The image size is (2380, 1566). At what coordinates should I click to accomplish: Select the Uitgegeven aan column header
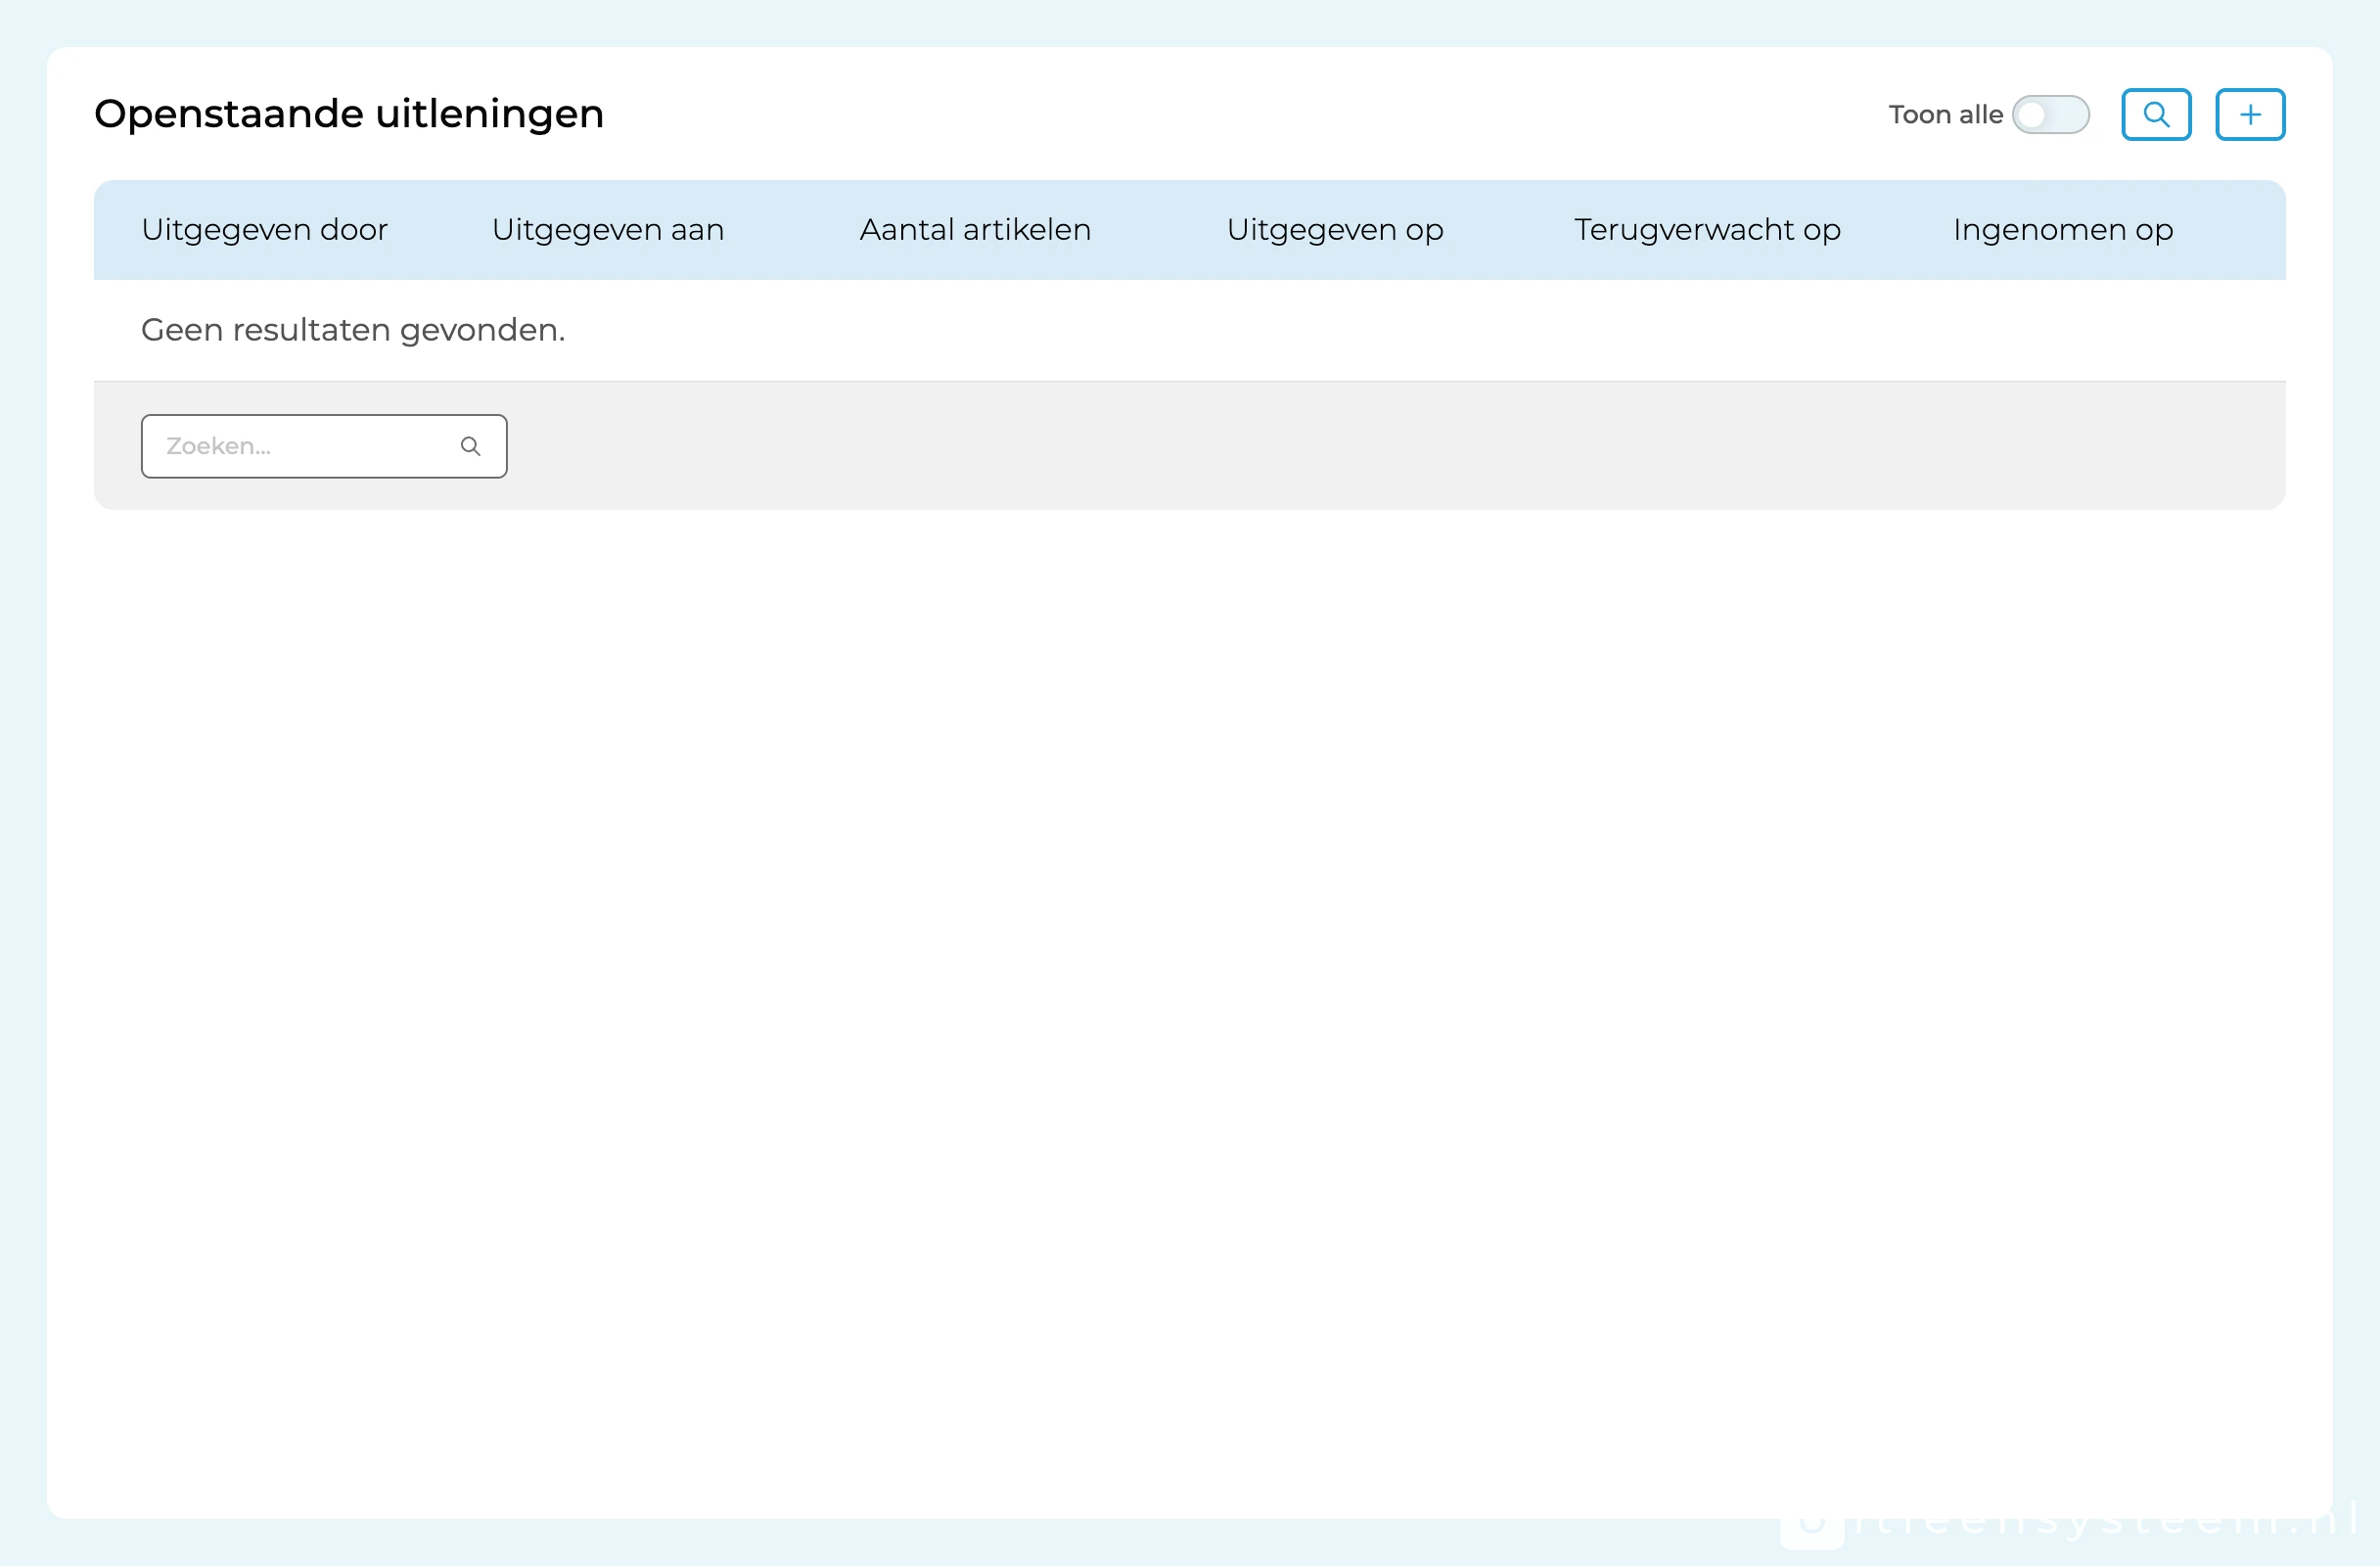(607, 230)
